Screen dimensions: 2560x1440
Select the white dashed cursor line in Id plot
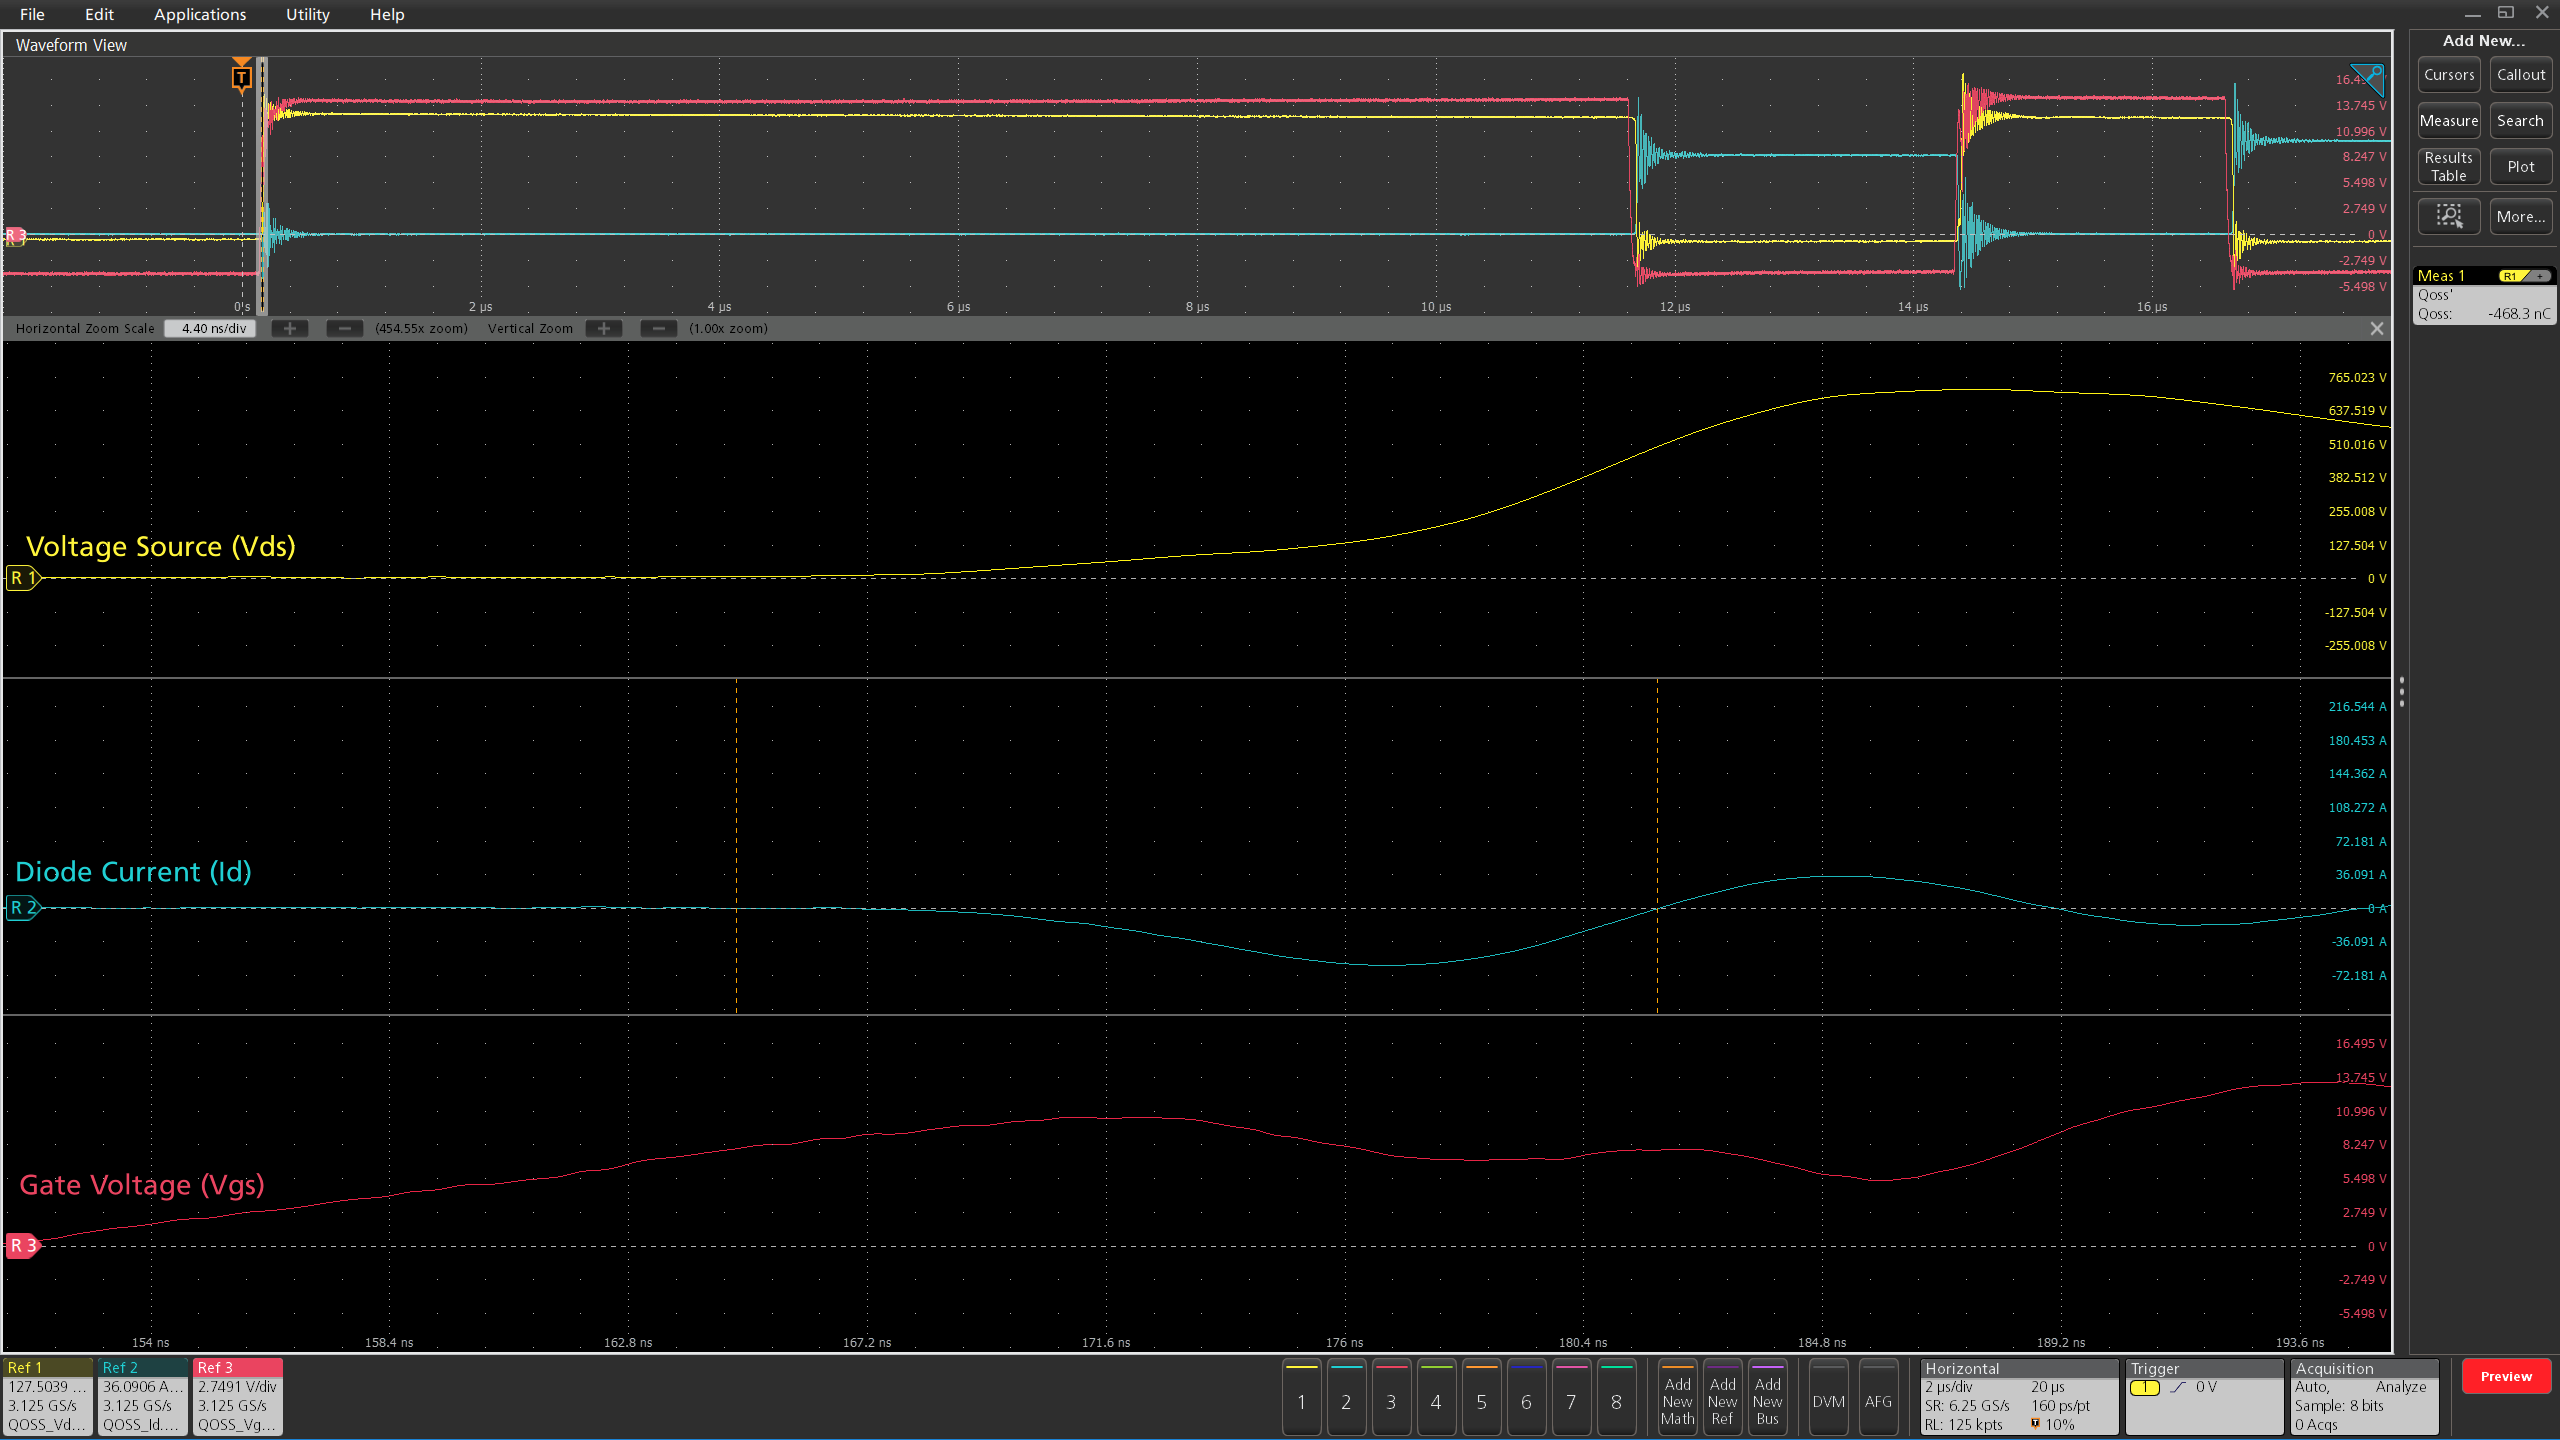tap(1657, 846)
